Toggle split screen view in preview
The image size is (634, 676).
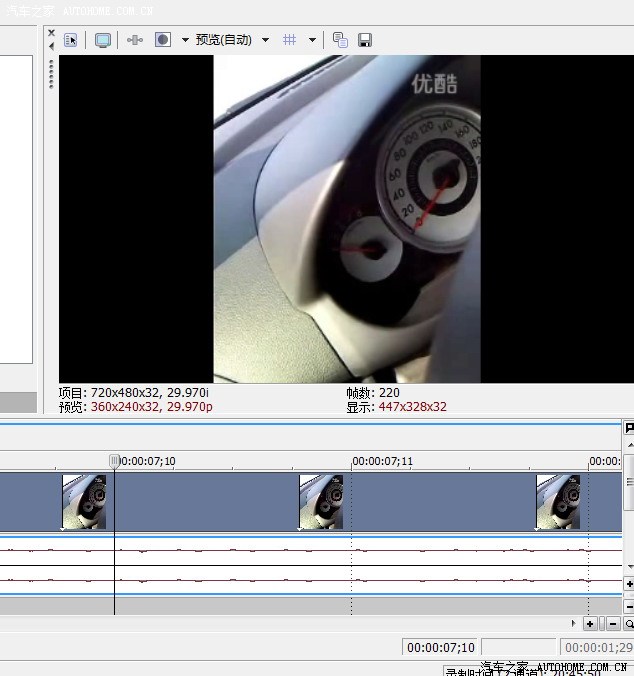pos(162,40)
